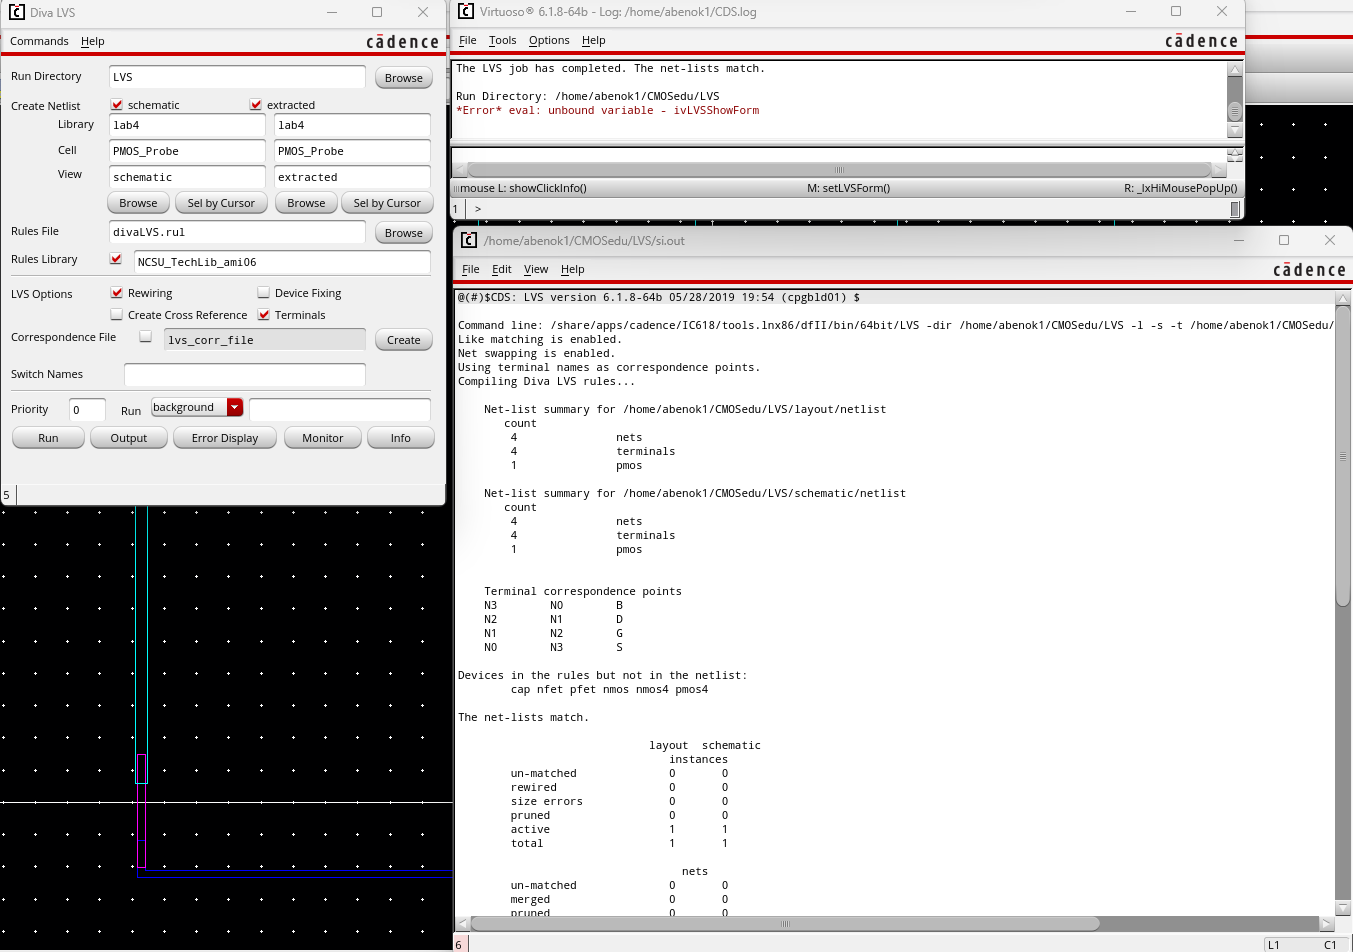The image size is (1353, 952).
Task: Click the Monitor button
Action: 323,438
